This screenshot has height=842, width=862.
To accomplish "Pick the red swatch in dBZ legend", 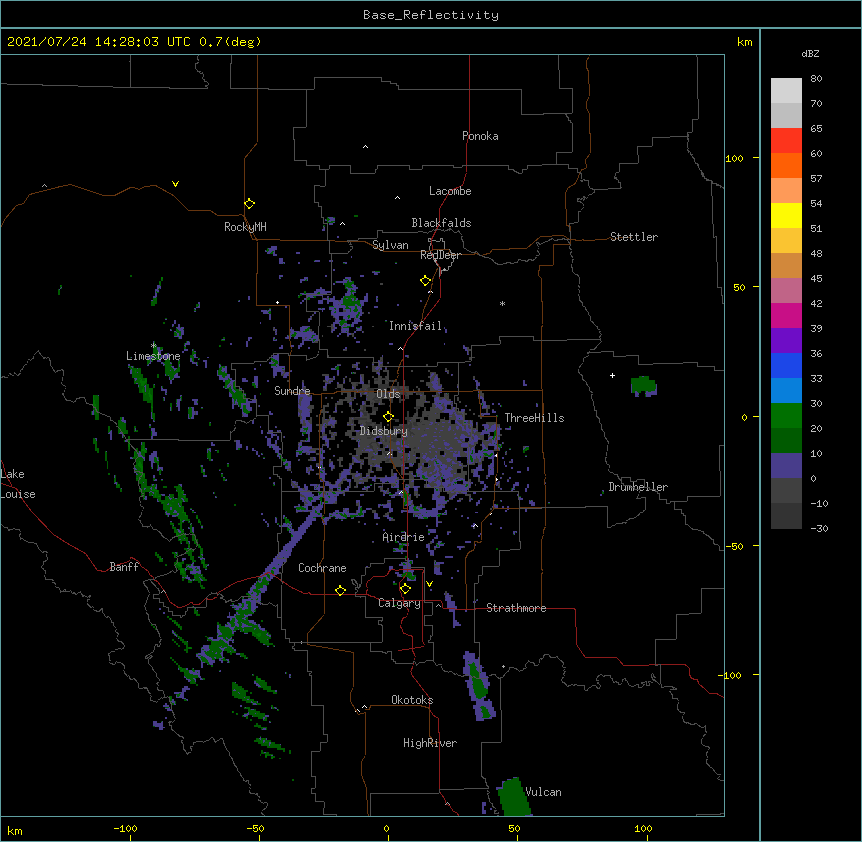I will coord(786,140).
